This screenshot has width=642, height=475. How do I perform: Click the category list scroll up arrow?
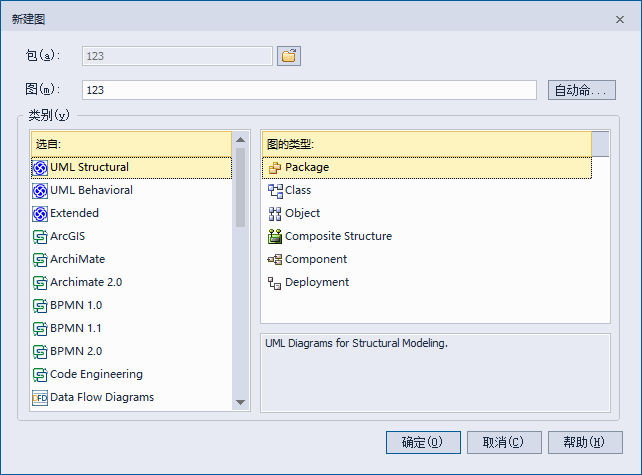pos(240,141)
